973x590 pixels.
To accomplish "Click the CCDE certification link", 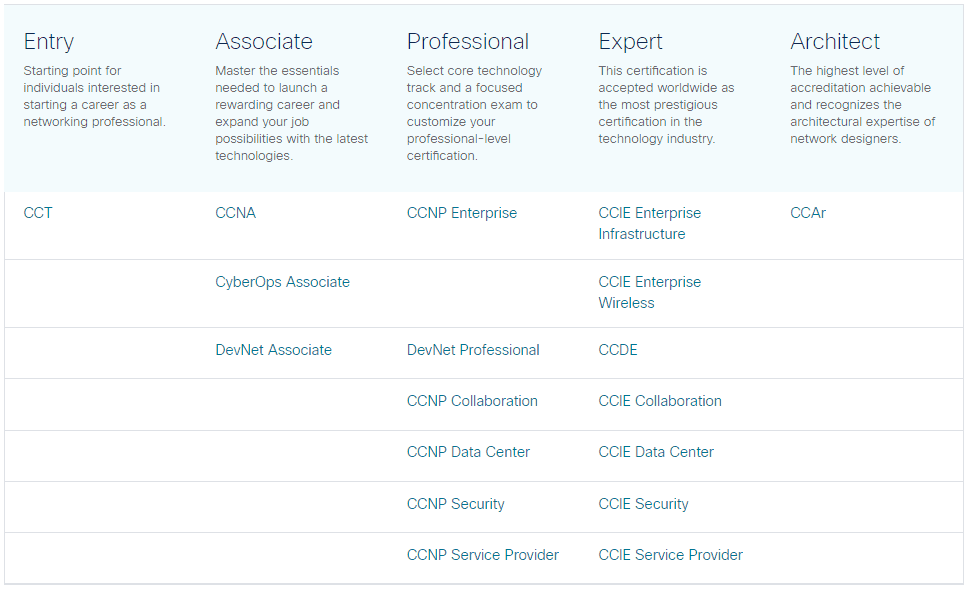I will 618,350.
